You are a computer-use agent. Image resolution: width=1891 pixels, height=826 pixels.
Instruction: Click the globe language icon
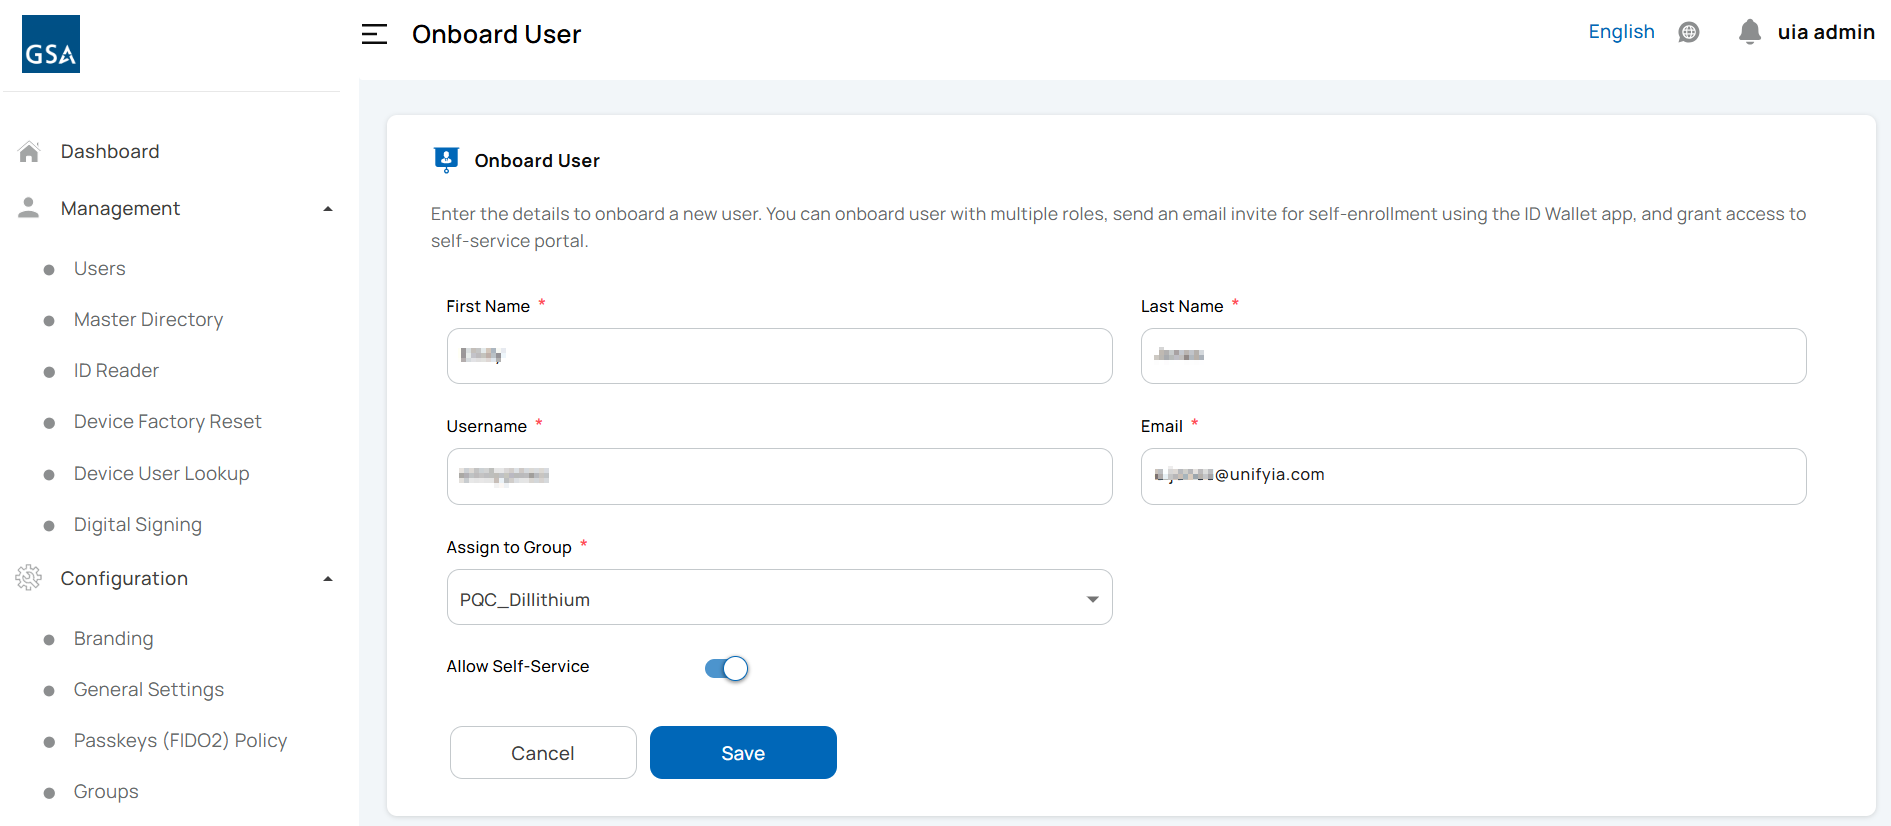coord(1689,32)
